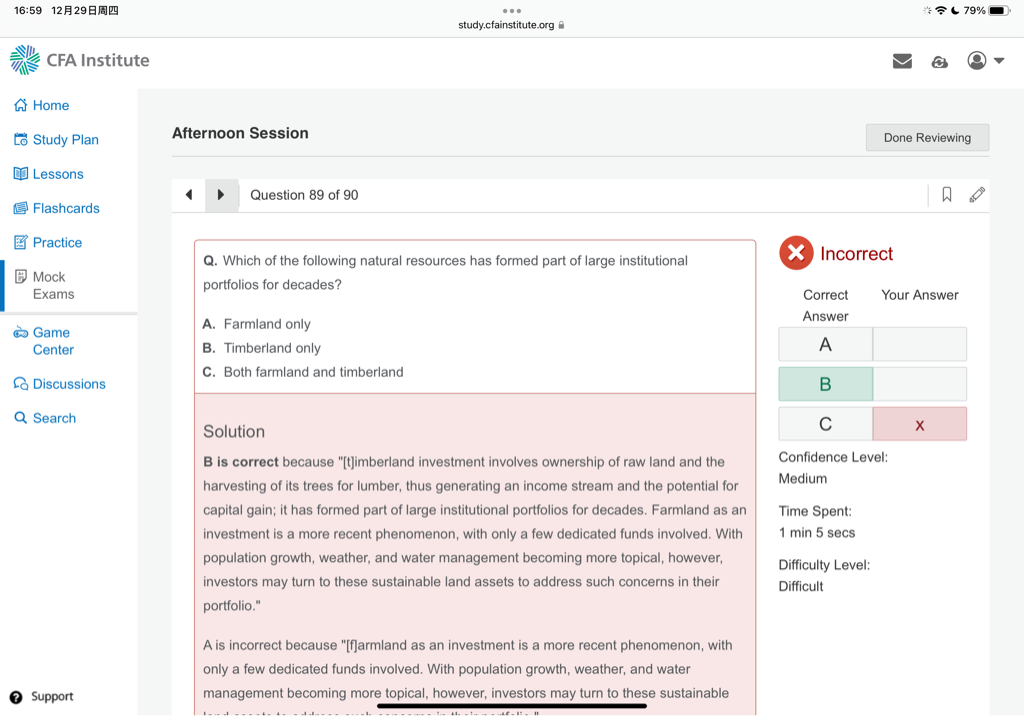Viewport: 1024px width, 716px height.
Task: Bookmark this question with the flag icon
Action: coord(946,195)
